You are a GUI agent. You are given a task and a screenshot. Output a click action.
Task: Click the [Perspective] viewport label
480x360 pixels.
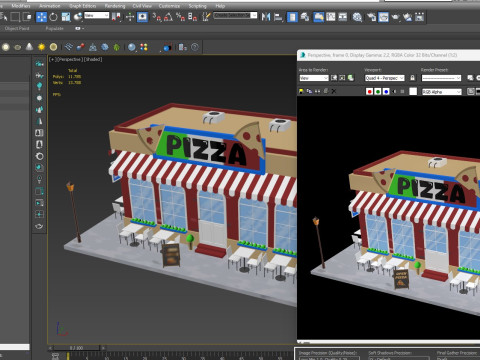coord(69,59)
